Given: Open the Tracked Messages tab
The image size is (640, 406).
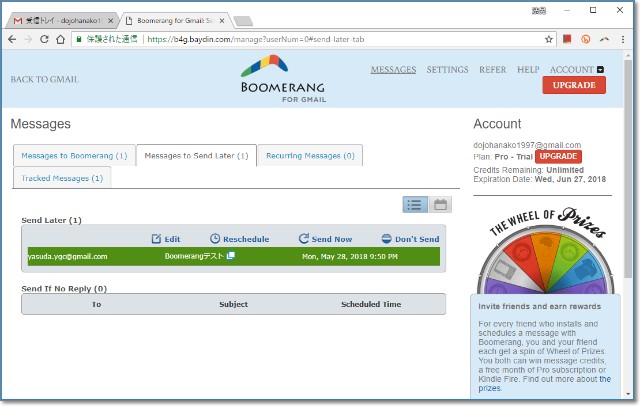Looking at the screenshot, I should tap(62, 178).
